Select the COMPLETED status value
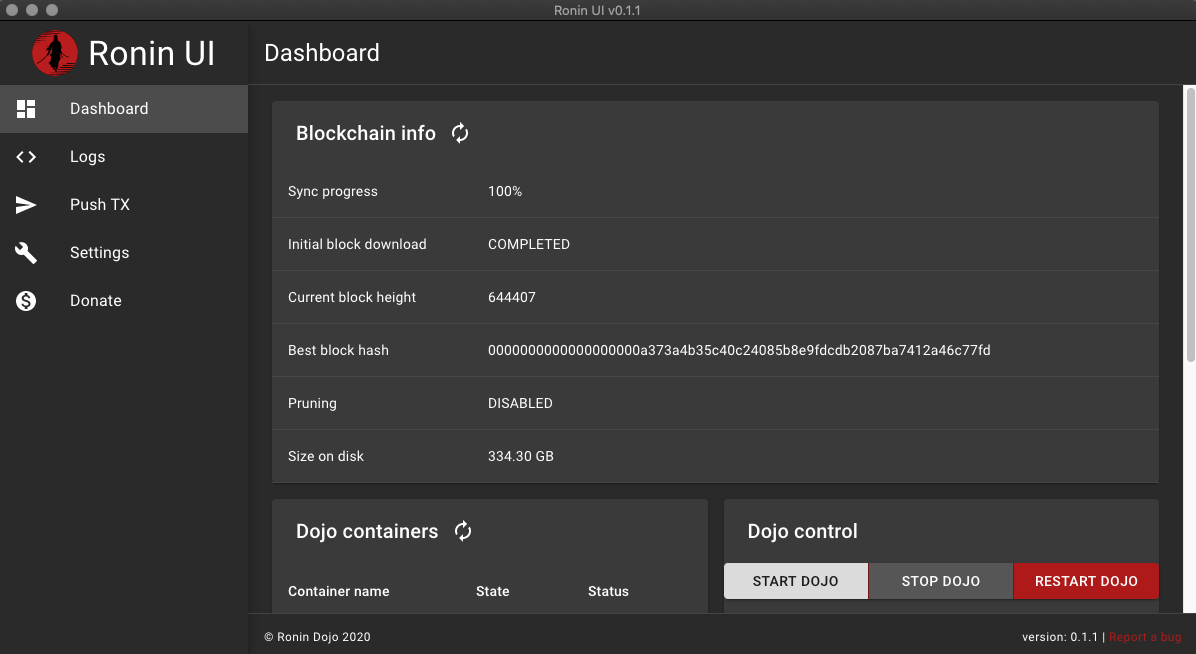 click(529, 244)
